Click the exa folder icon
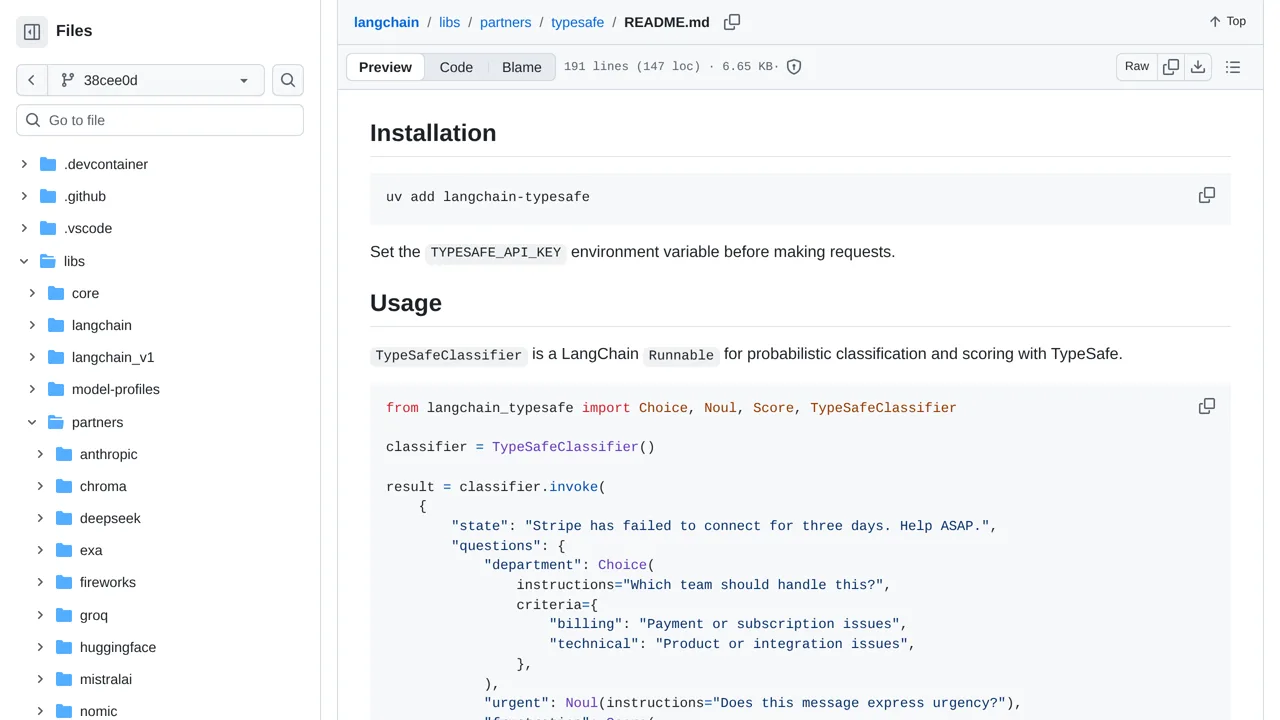 64,550
